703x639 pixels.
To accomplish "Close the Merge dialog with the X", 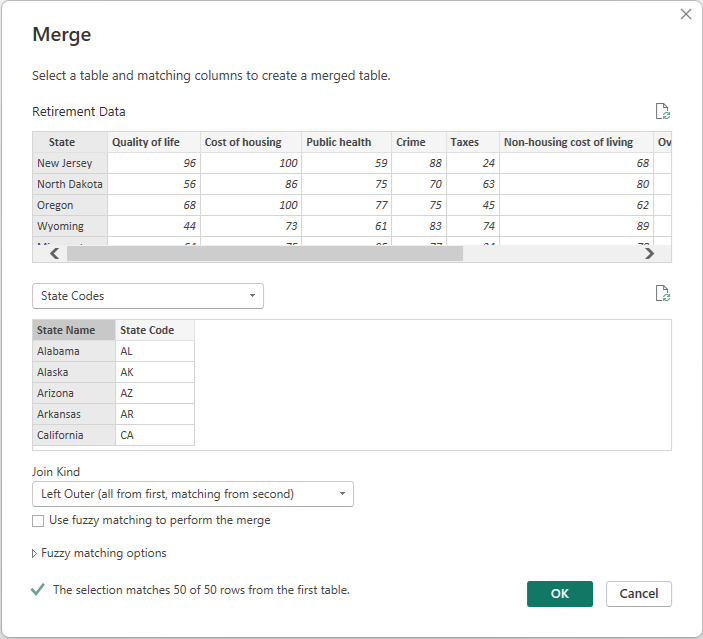I will pyautogui.click(x=686, y=14).
